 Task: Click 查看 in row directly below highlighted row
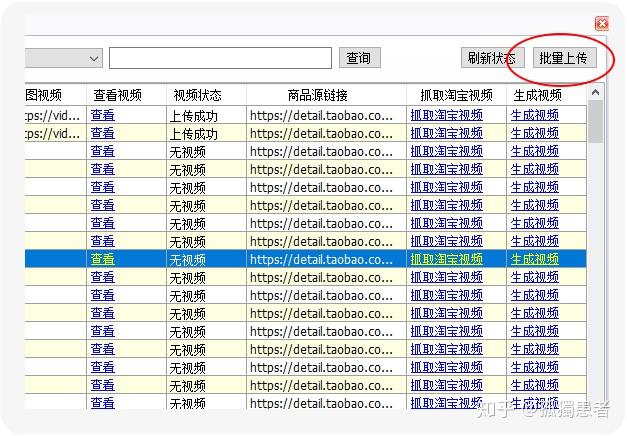(x=102, y=277)
